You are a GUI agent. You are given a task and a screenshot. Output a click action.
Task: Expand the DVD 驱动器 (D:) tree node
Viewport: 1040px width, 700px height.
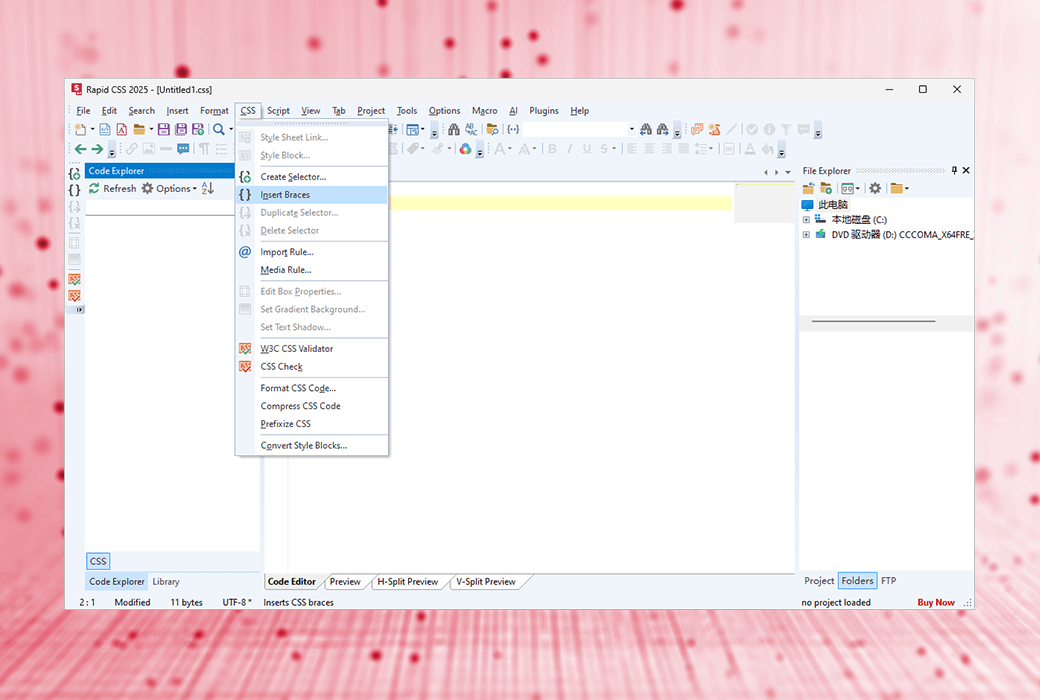click(x=806, y=235)
